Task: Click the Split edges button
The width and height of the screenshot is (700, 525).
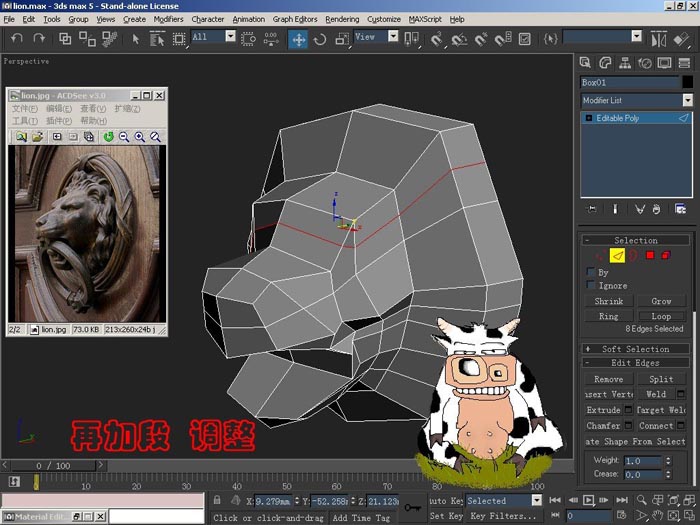Action: (x=661, y=379)
